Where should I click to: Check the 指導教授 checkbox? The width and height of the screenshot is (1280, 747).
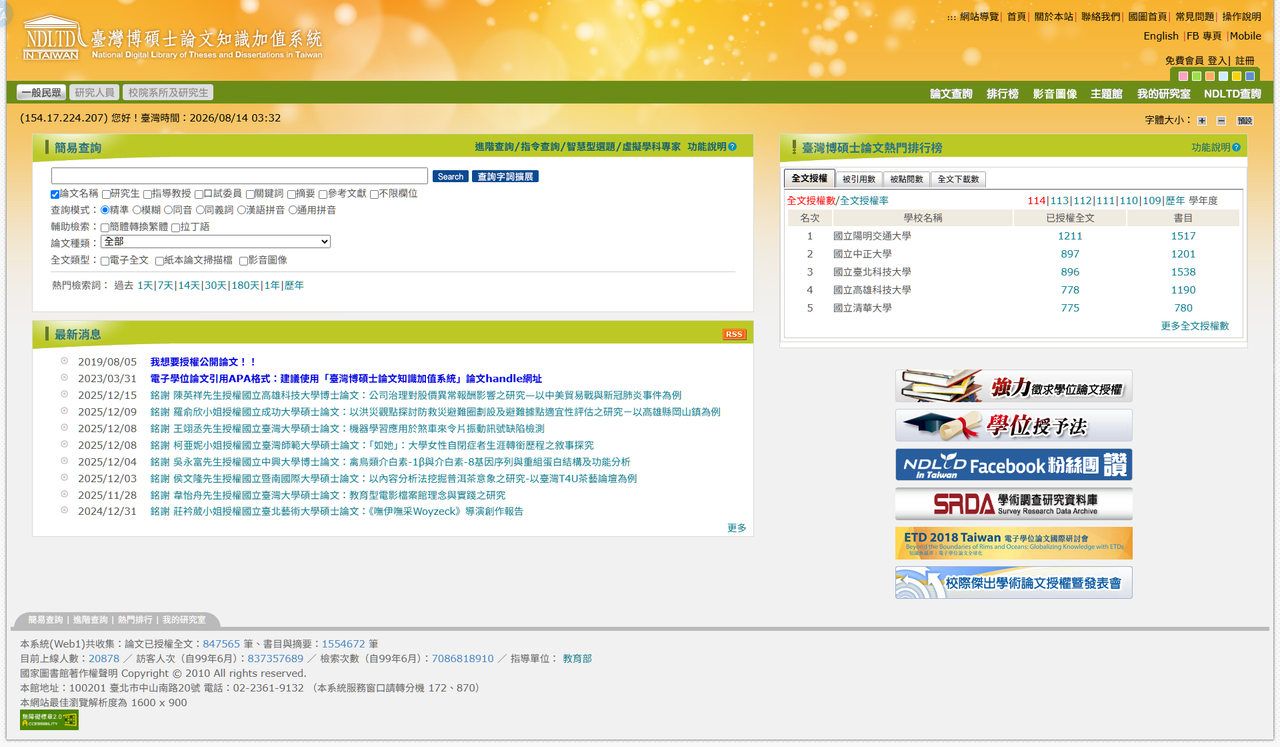(148, 194)
